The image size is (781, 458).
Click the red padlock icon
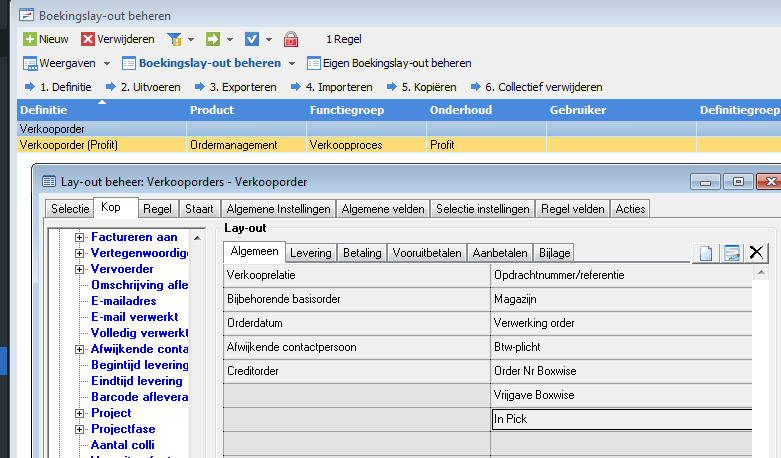pyautogui.click(x=291, y=39)
